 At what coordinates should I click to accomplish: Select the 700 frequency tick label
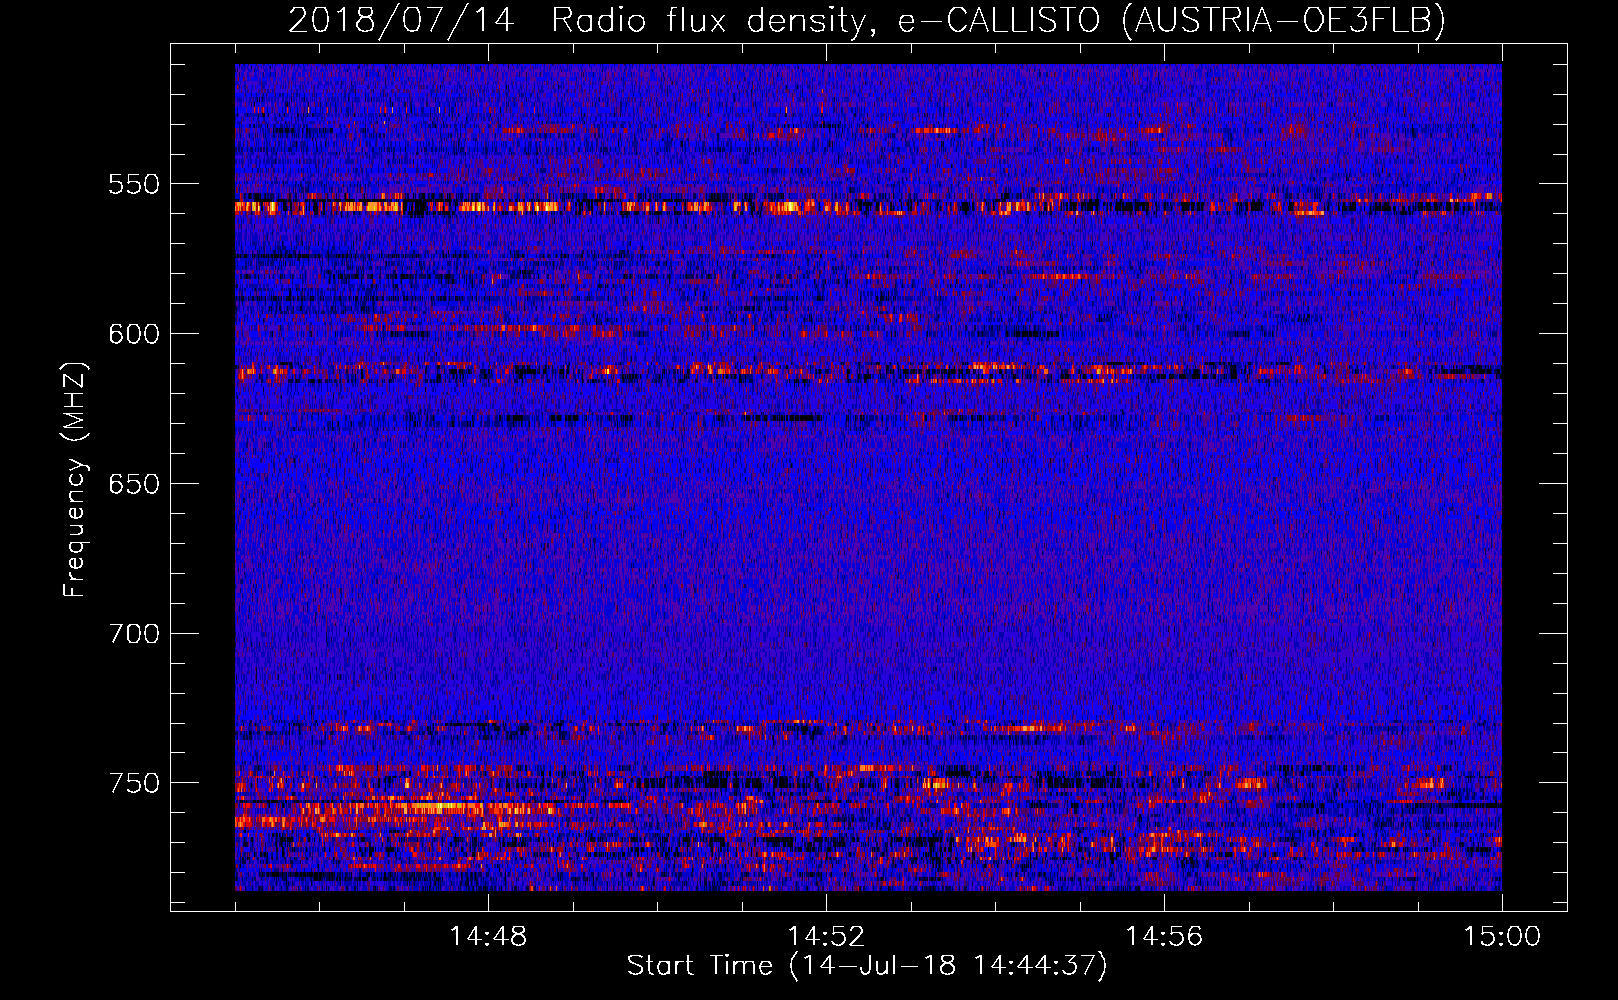134,634
